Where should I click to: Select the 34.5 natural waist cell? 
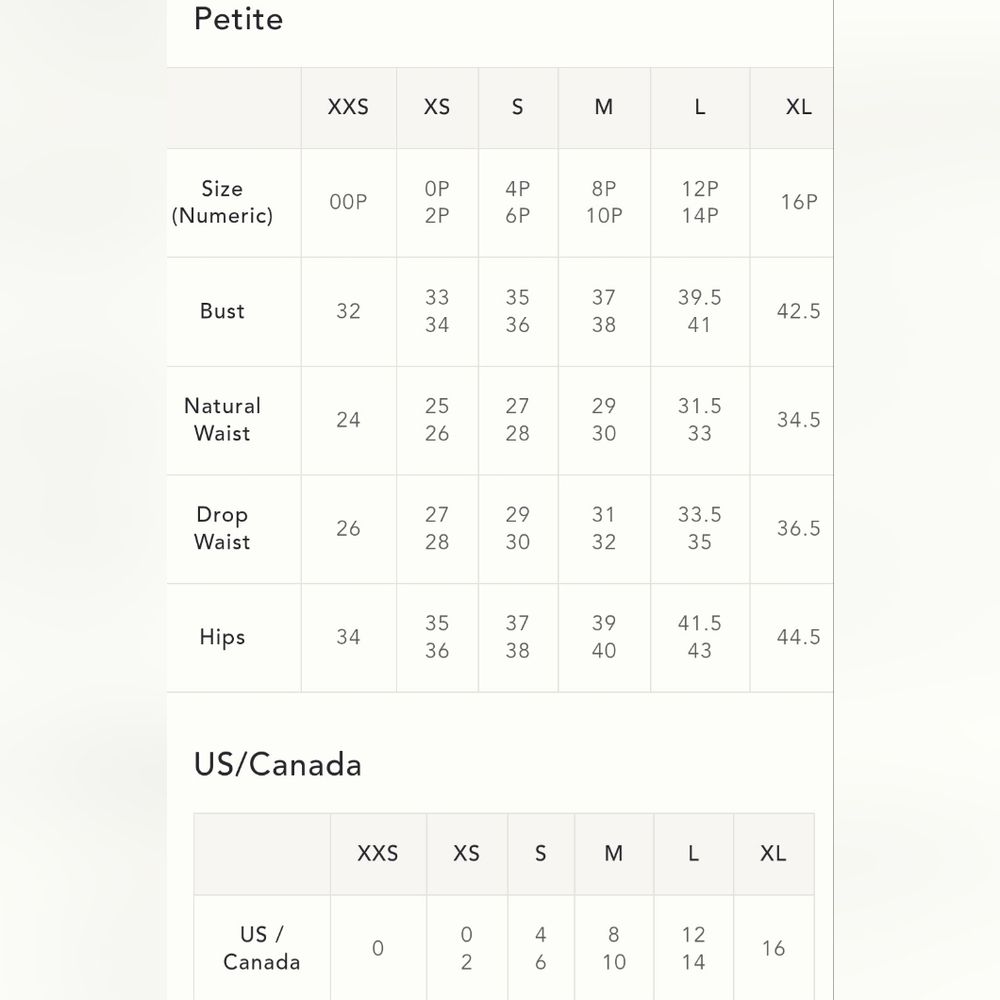(798, 420)
